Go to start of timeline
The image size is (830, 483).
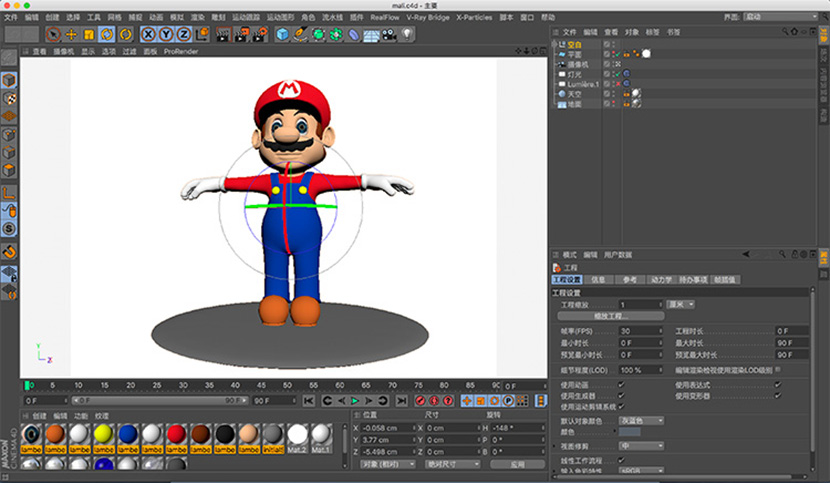pos(309,401)
